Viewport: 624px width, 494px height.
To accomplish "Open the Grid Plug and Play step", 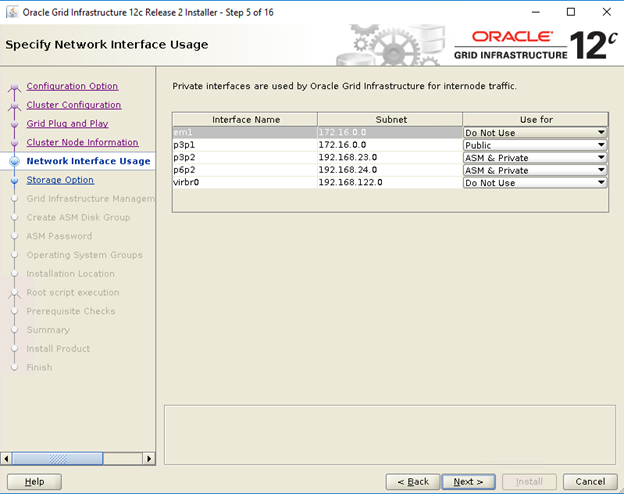I will (x=67, y=123).
